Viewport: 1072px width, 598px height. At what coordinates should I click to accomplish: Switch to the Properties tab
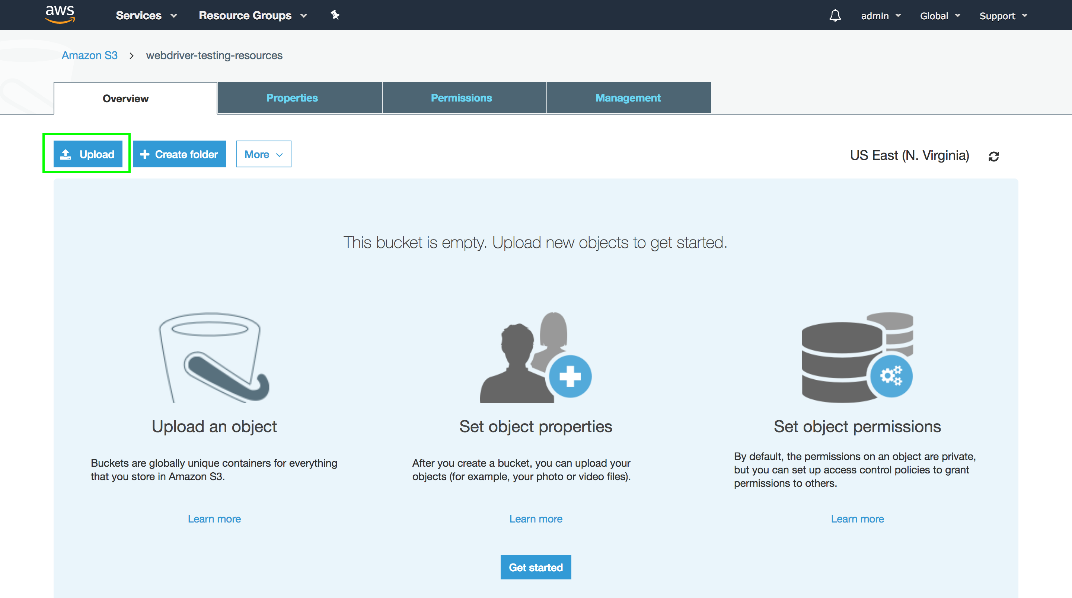[292, 98]
